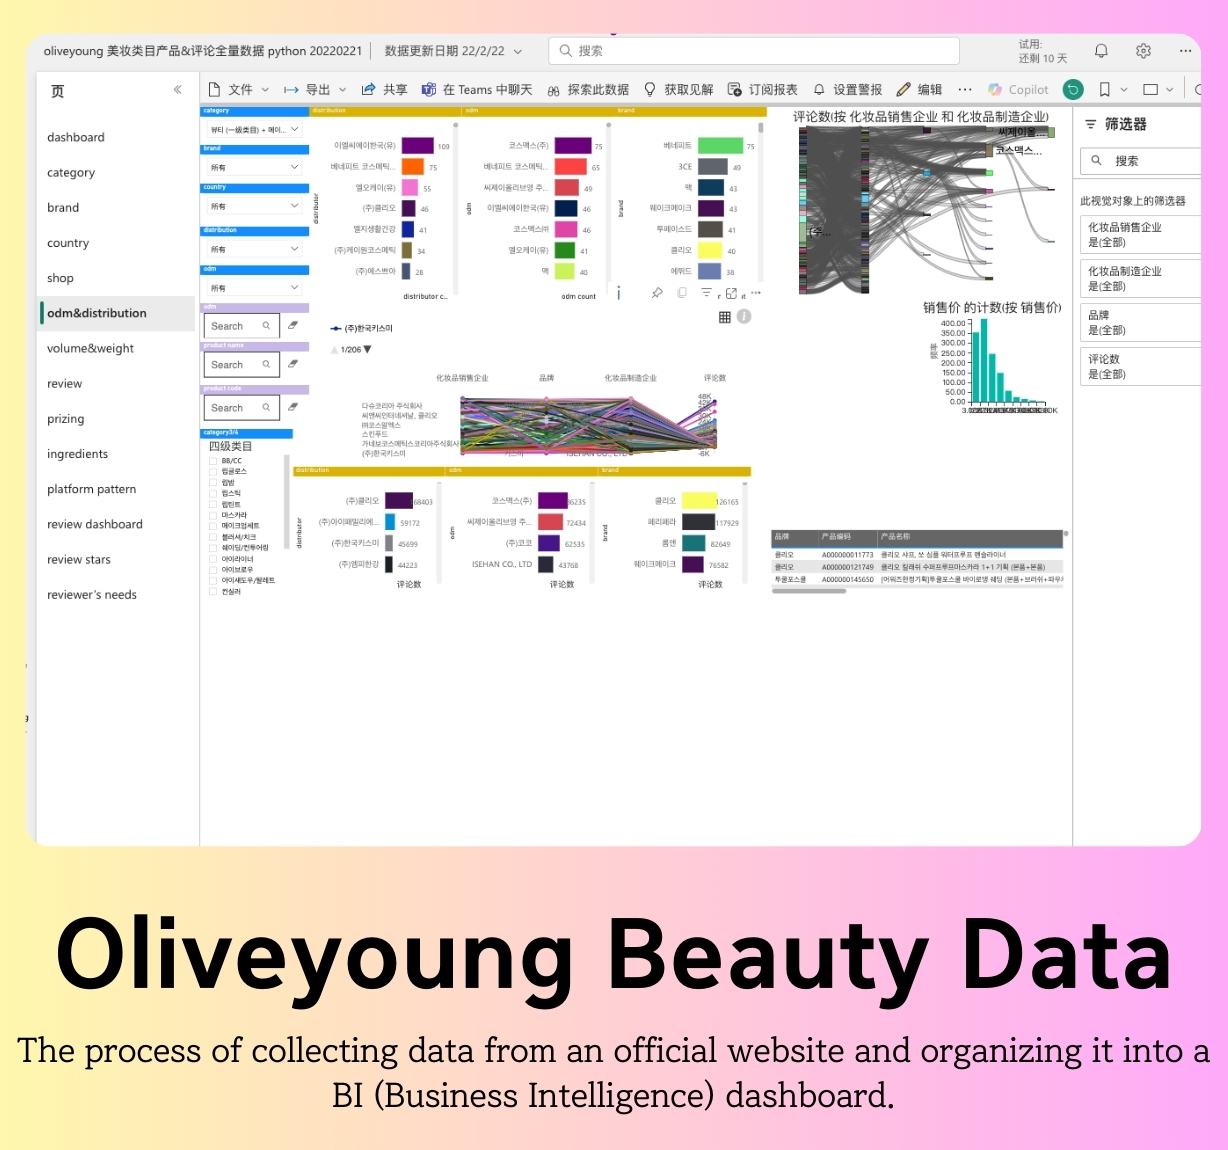Viewport: 1228px width, 1150px height.
Task: Click 探索此数据 (Explore data) button
Action: pyautogui.click(x=588, y=89)
